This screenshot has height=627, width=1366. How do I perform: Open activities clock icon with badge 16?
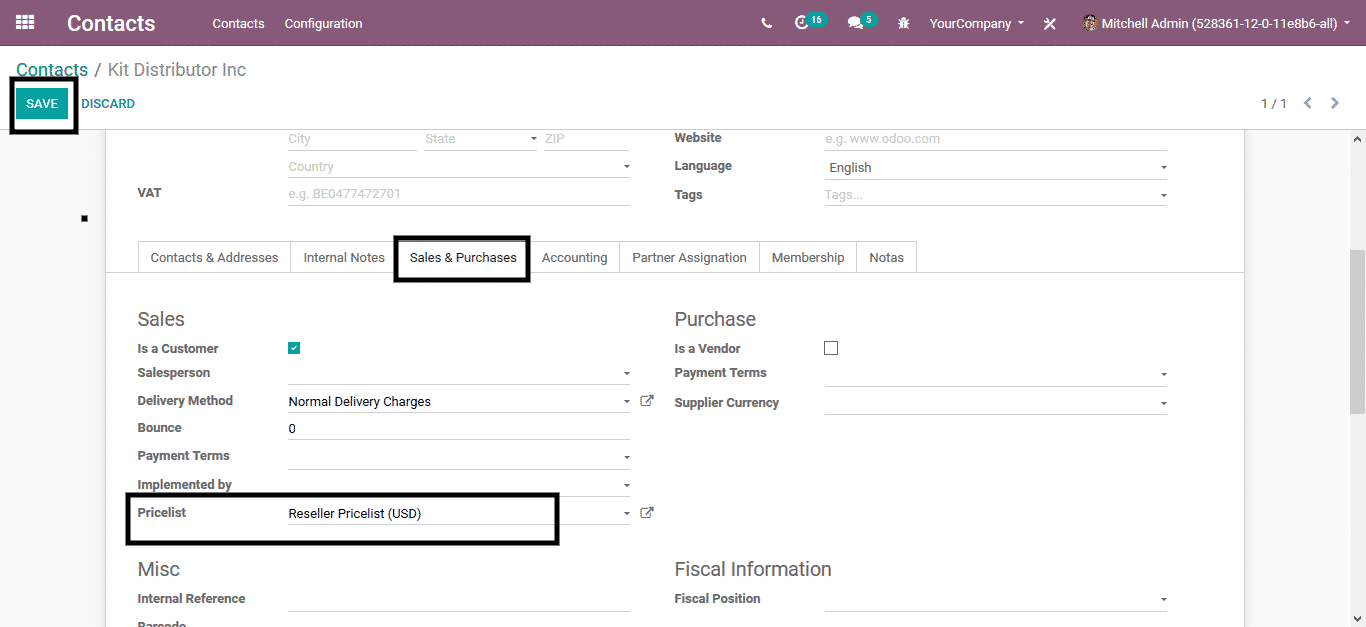pyautogui.click(x=802, y=23)
